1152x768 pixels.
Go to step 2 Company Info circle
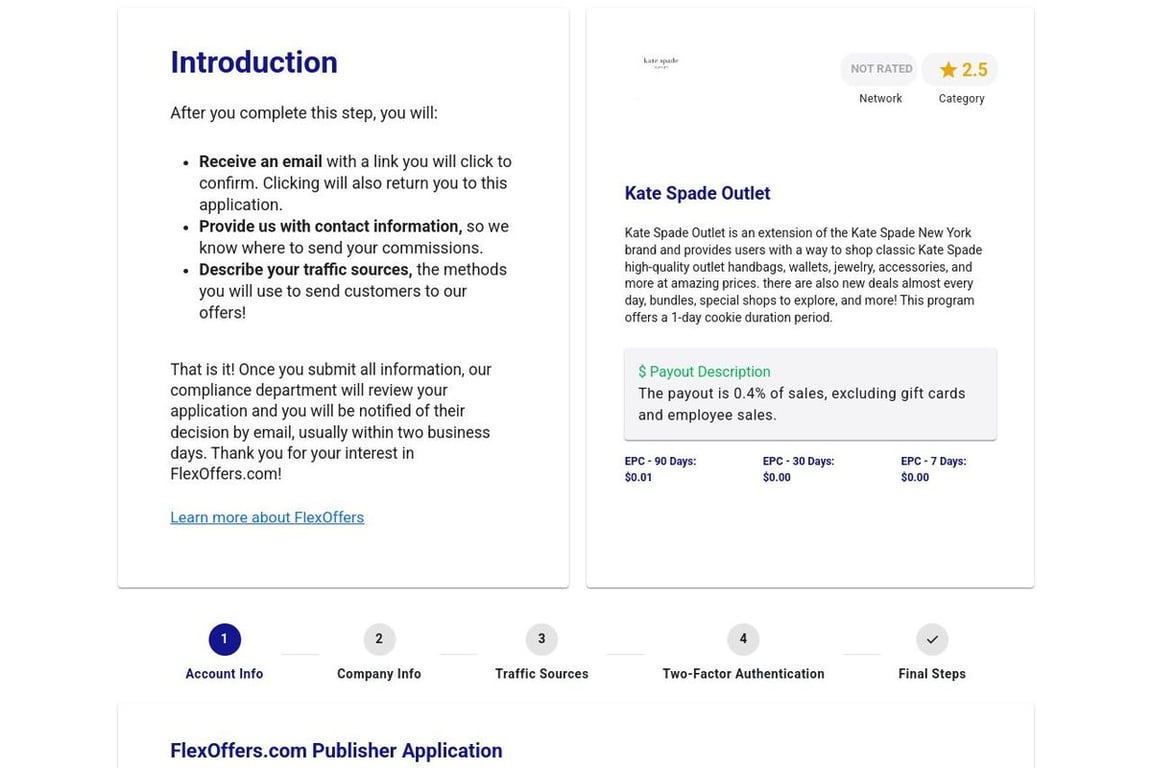pos(379,639)
